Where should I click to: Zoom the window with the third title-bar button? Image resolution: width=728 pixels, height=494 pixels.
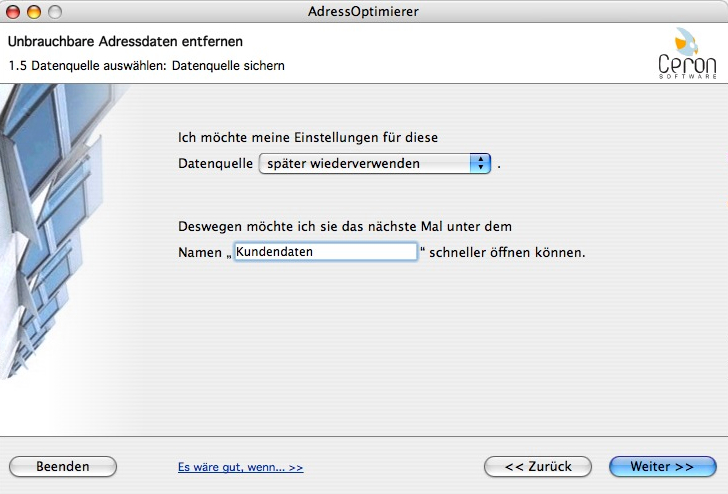(54, 12)
